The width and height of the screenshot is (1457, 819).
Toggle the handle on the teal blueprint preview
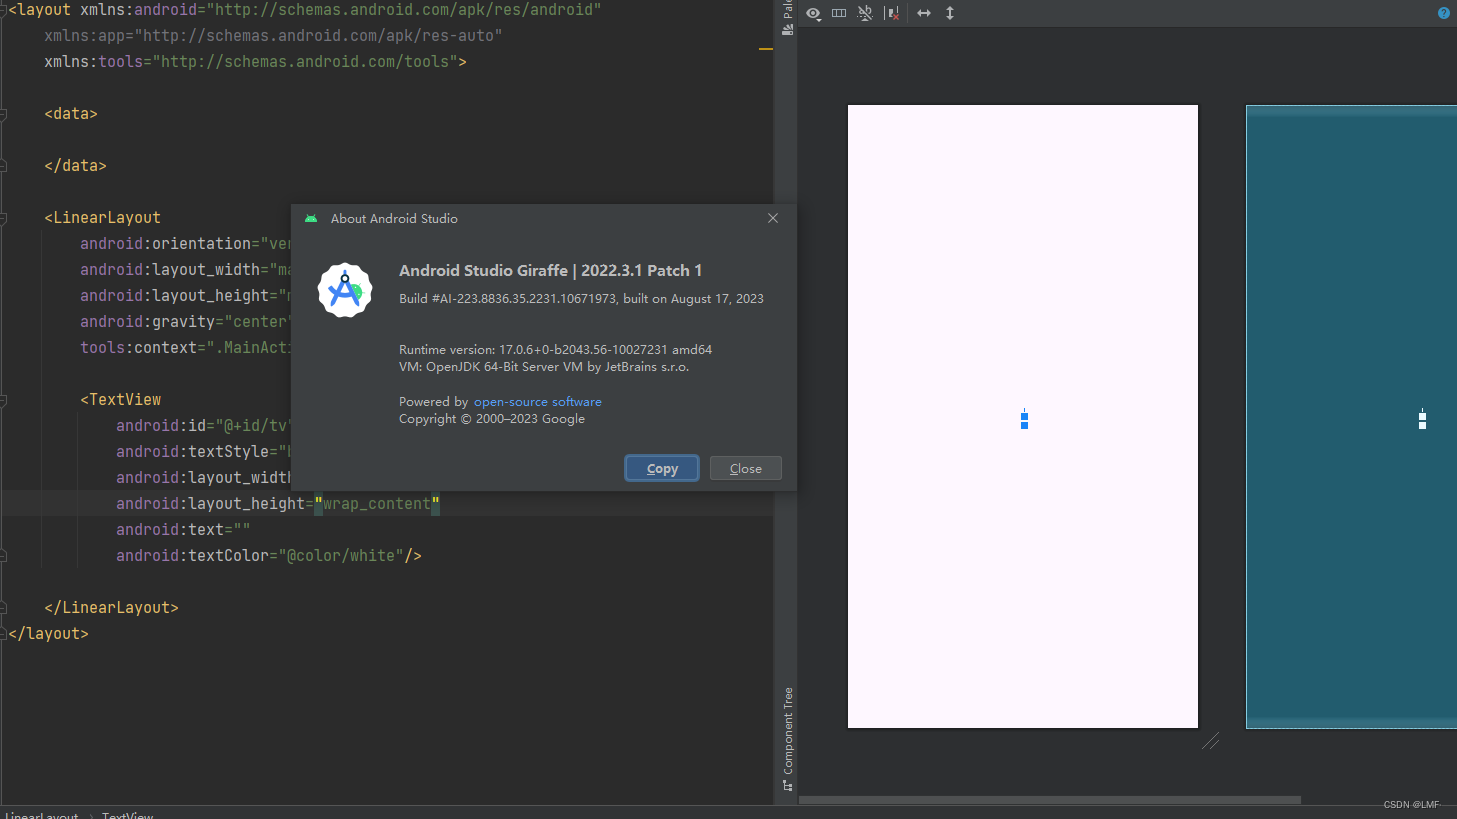[x=1422, y=419]
